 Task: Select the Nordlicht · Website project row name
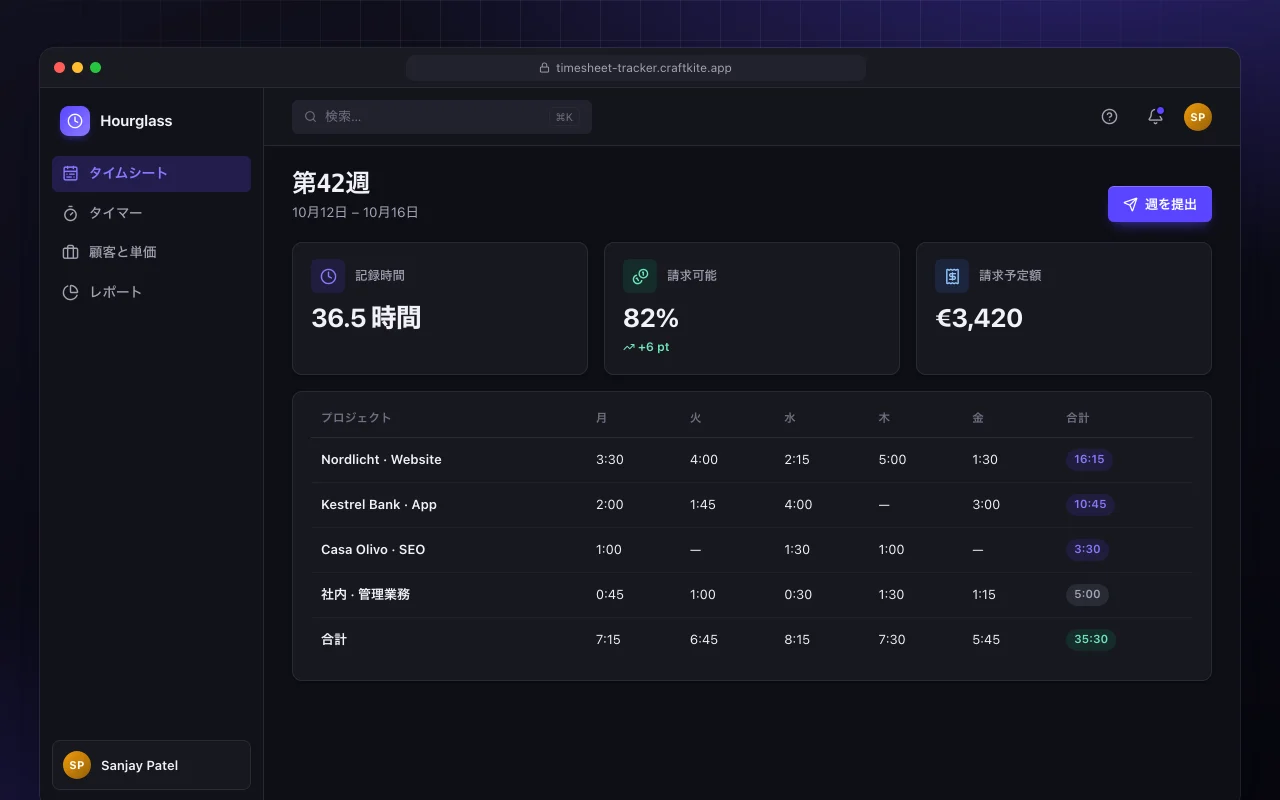pos(381,460)
